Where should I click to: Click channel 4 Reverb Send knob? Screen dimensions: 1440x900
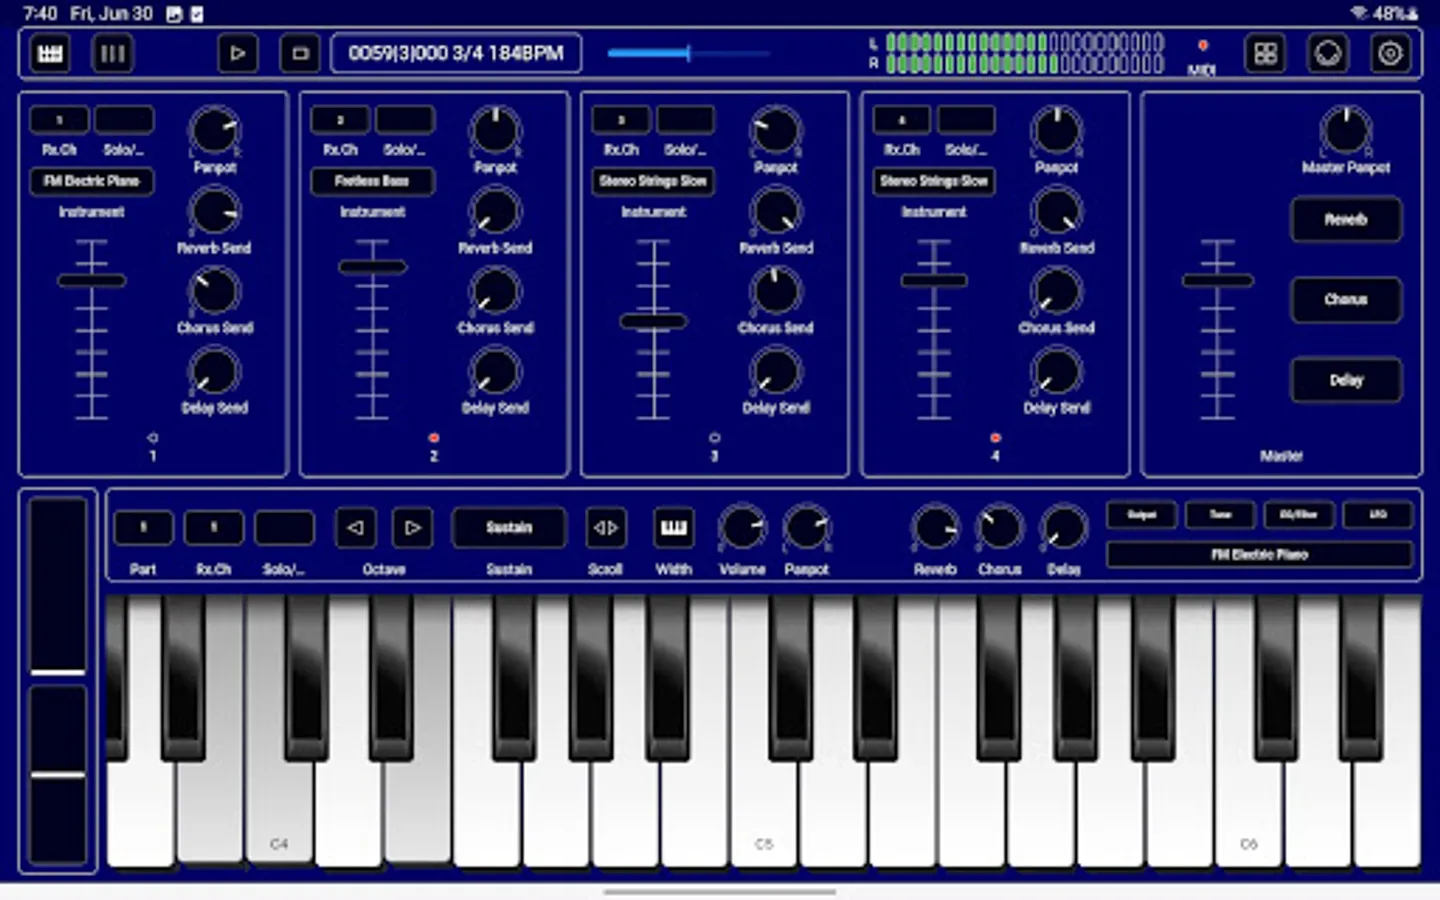[1057, 211]
